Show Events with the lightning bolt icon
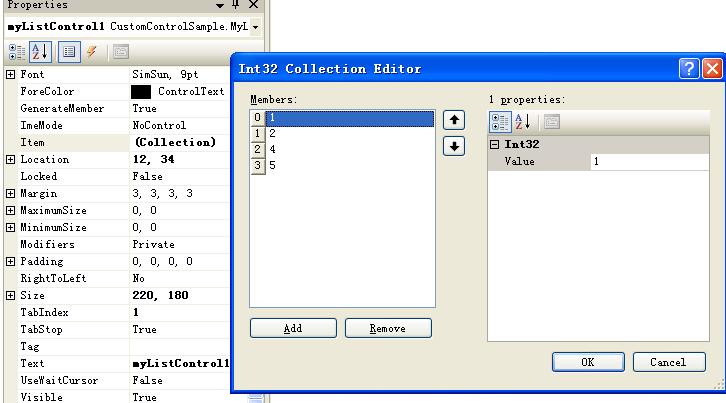Image resolution: width=726 pixels, height=403 pixels. pyautogui.click(x=92, y=51)
